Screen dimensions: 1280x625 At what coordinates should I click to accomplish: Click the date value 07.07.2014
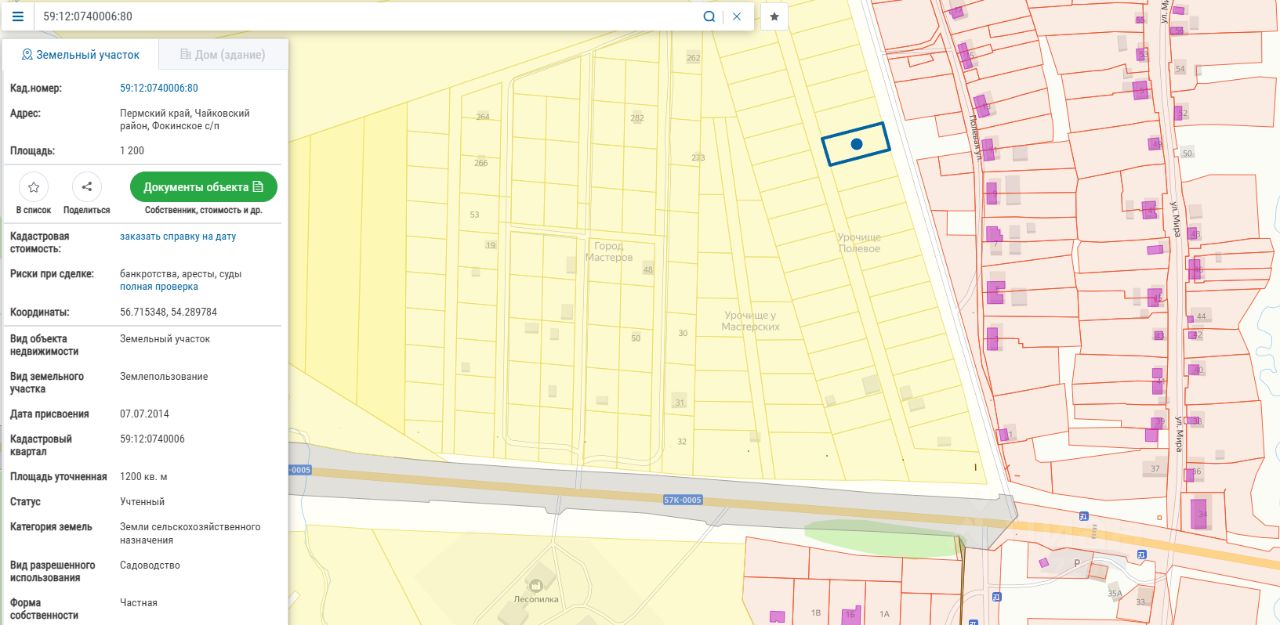click(x=146, y=414)
